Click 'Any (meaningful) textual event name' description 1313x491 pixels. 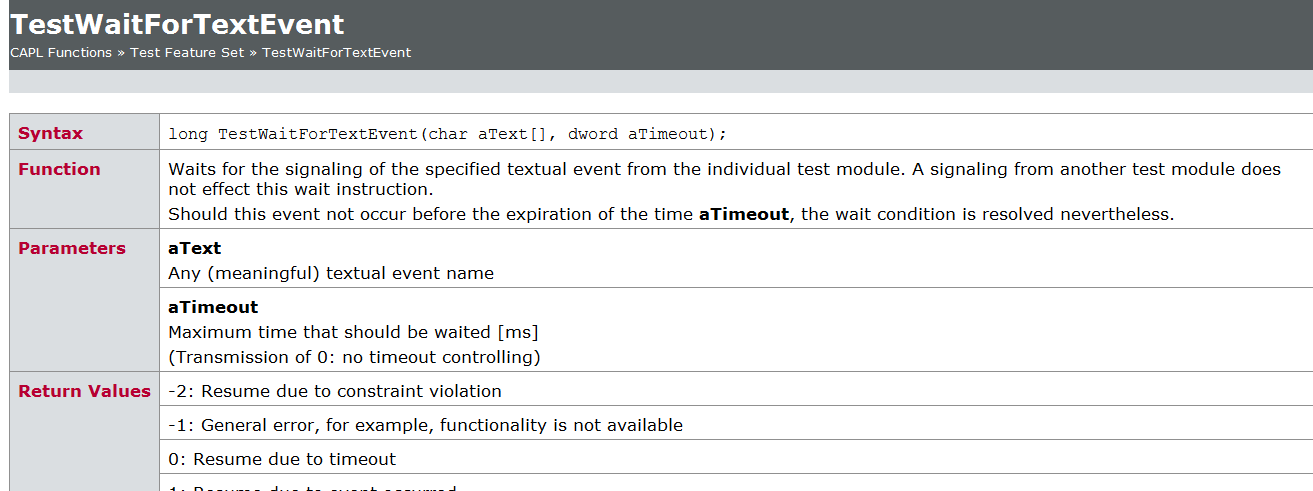click(331, 273)
